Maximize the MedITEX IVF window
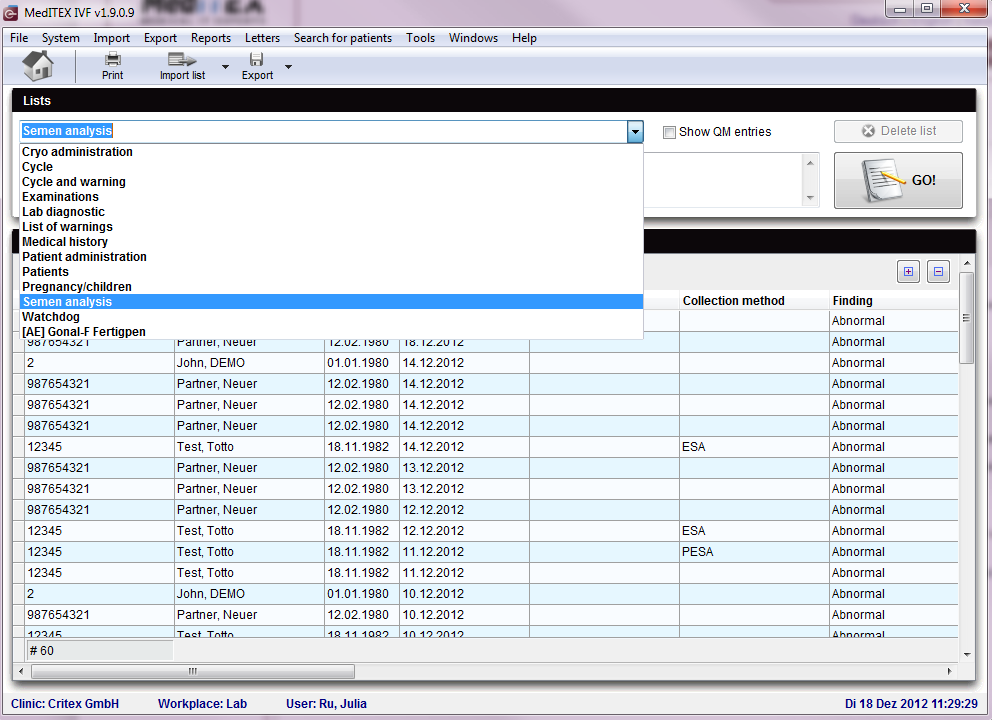Image resolution: width=992 pixels, height=720 pixels. tap(927, 9)
